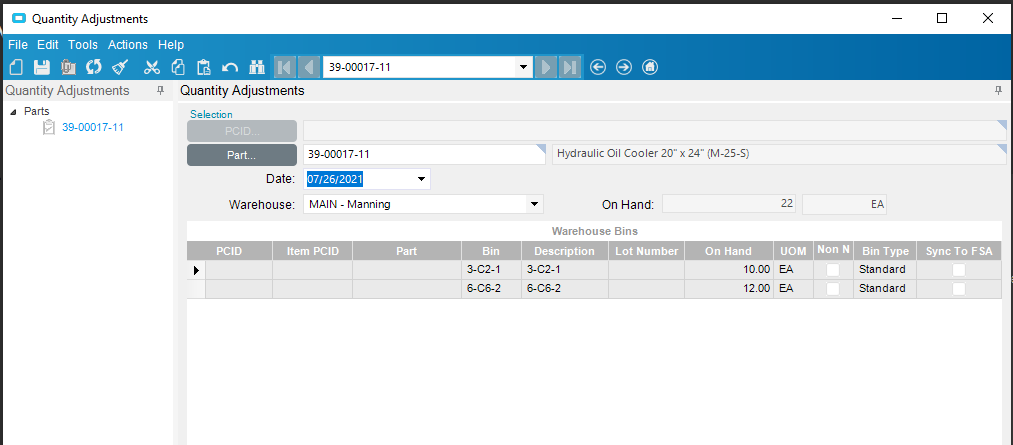Open the Date picker dropdown arrow
Viewport: 1013px width, 445px height.
click(x=421, y=179)
